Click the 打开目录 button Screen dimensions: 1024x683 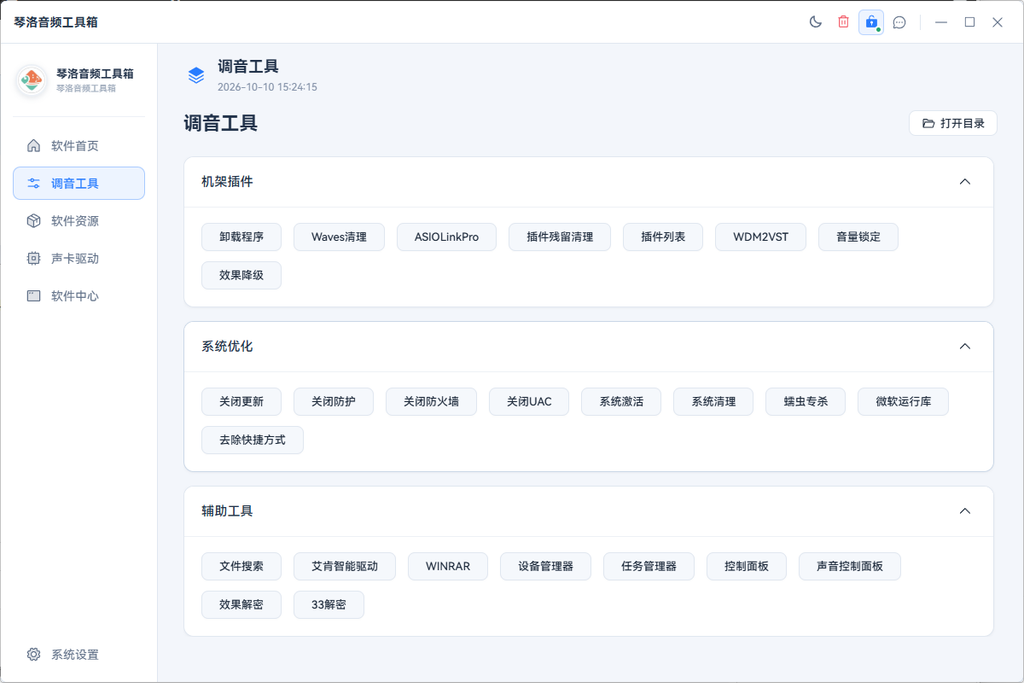pyautogui.click(x=953, y=123)
